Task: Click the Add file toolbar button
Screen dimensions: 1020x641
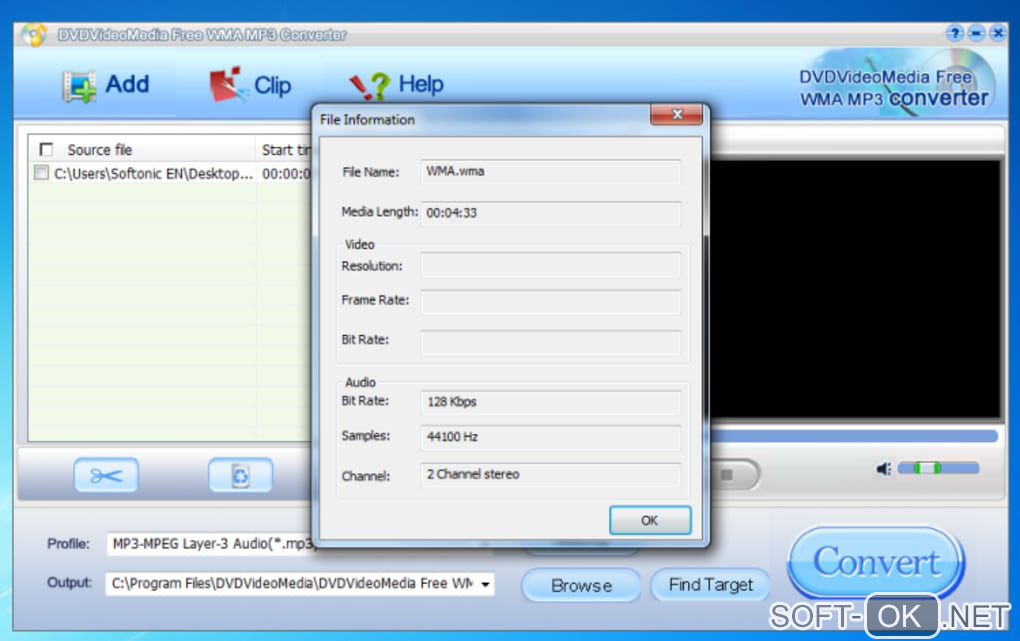Action: pyautogui.click(x=106, y=85)
